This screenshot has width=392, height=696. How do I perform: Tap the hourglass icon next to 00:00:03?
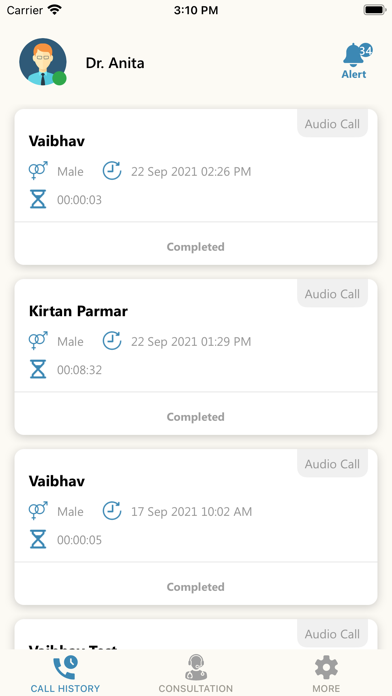point(38,199)
